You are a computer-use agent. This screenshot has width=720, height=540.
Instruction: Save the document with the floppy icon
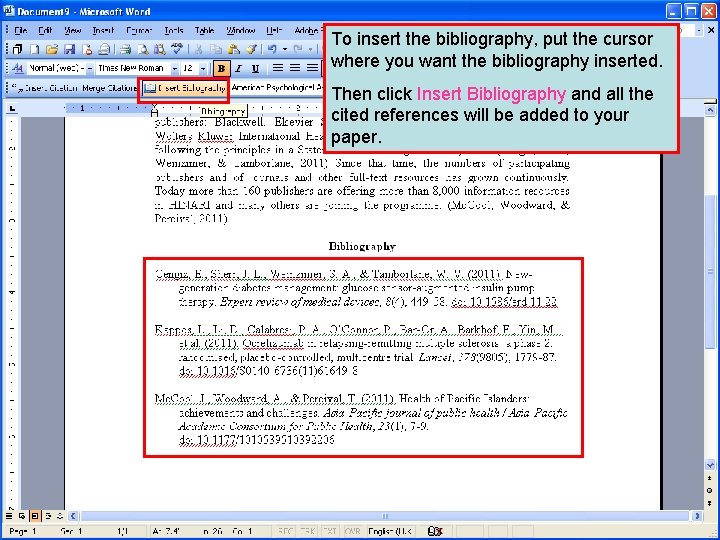(69, 49)
